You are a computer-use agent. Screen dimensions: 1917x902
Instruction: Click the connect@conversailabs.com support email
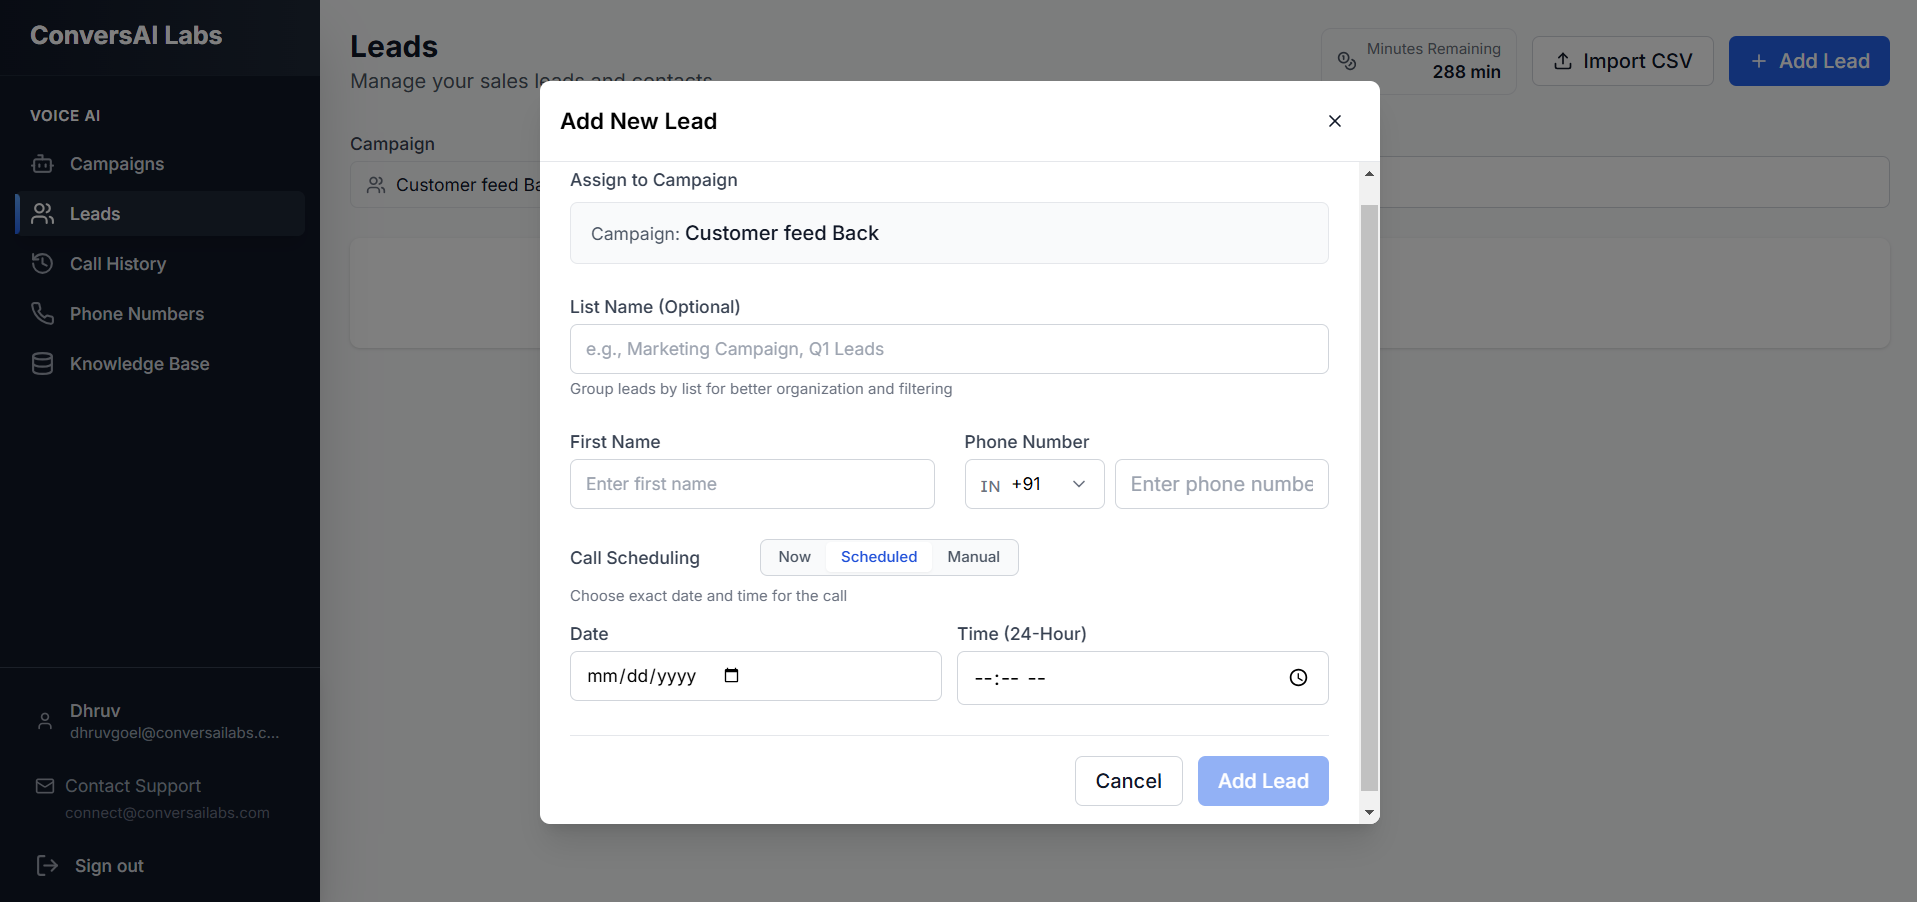pyautogui.click(x=167, y=813)
